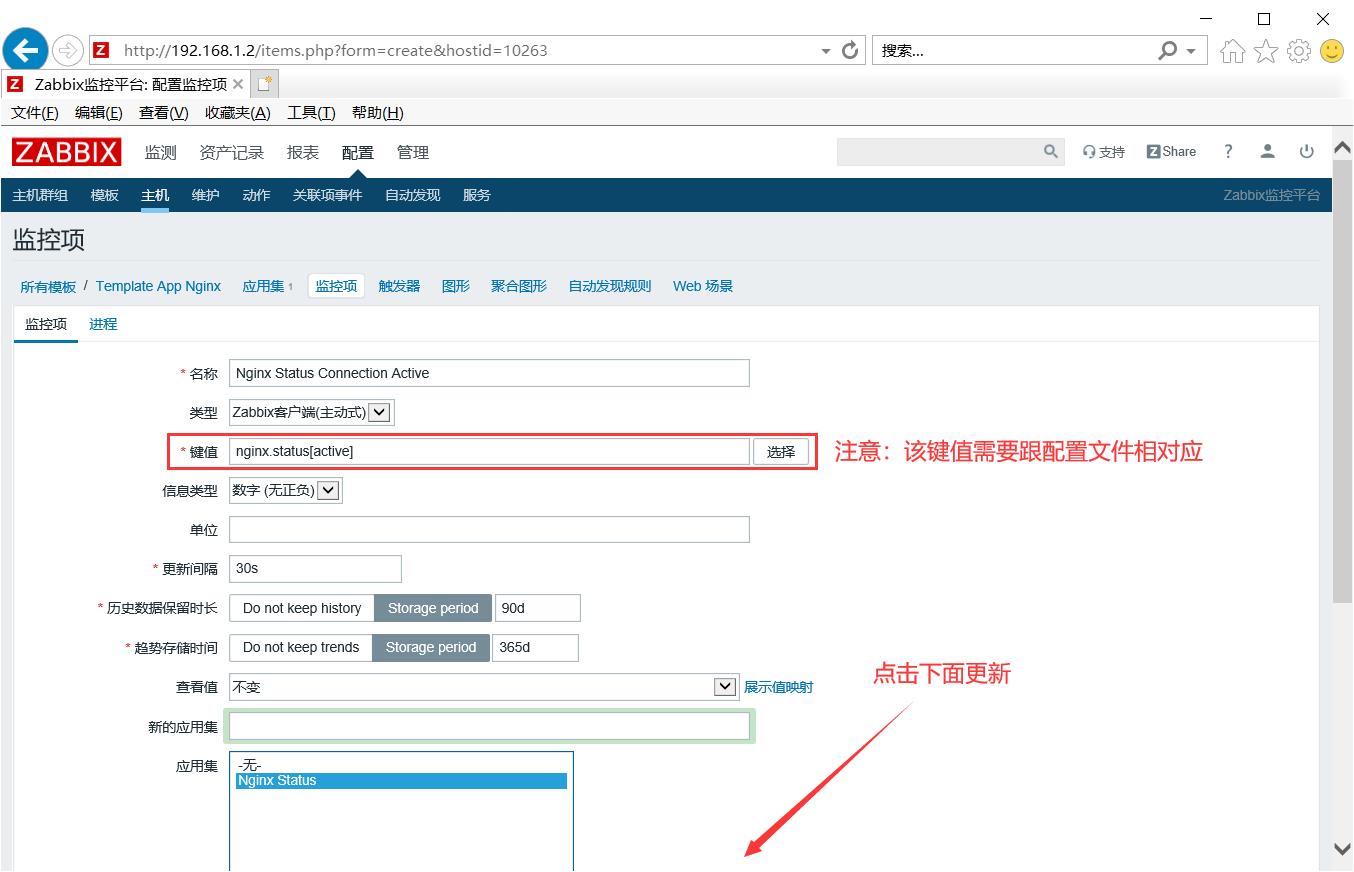1354x872 pixels.
Task: Click the Zabbix logo
Action: (67, 152)
